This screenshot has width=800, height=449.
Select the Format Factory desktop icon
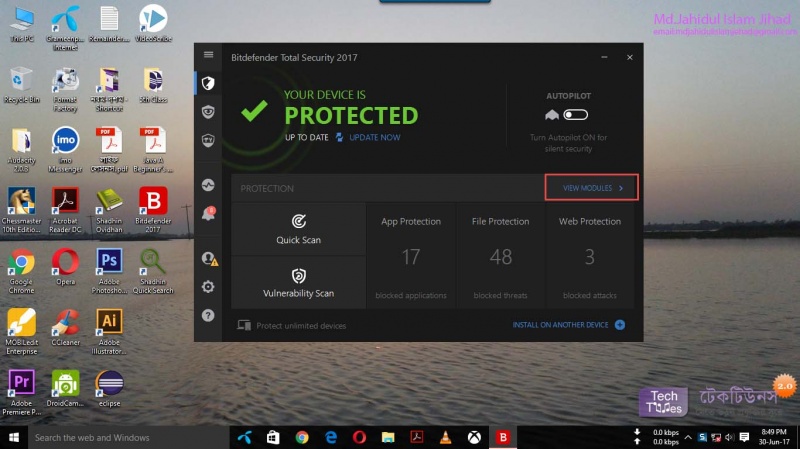[x=65, y=89]
